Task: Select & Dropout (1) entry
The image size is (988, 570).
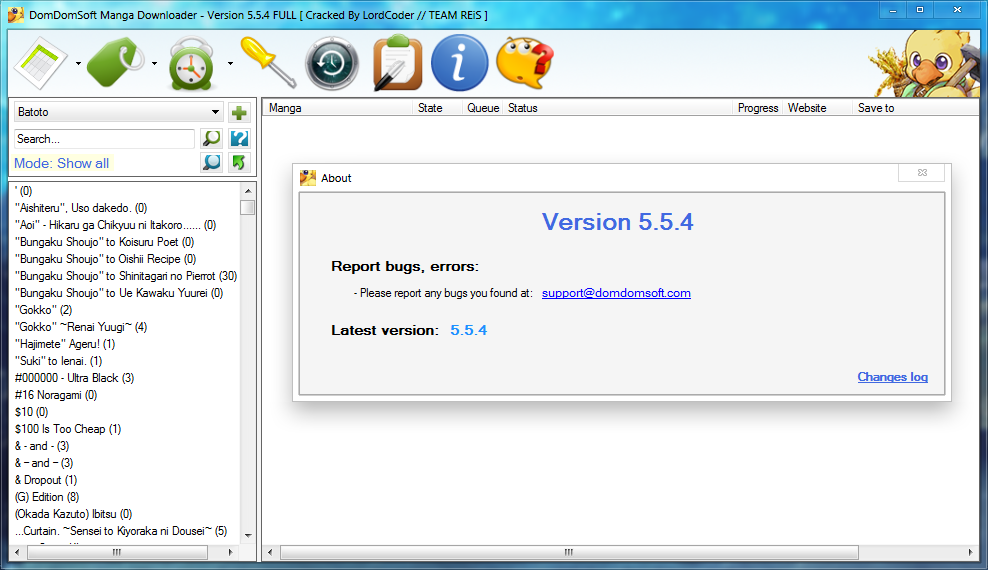Action: pos(46,480)
